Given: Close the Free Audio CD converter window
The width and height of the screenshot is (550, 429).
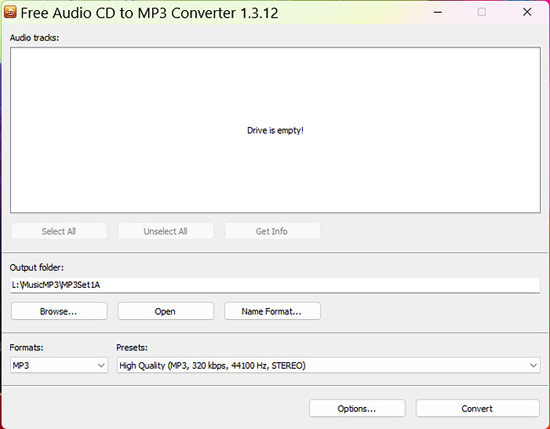Looking at the screenshot, I should pos(527,12).
